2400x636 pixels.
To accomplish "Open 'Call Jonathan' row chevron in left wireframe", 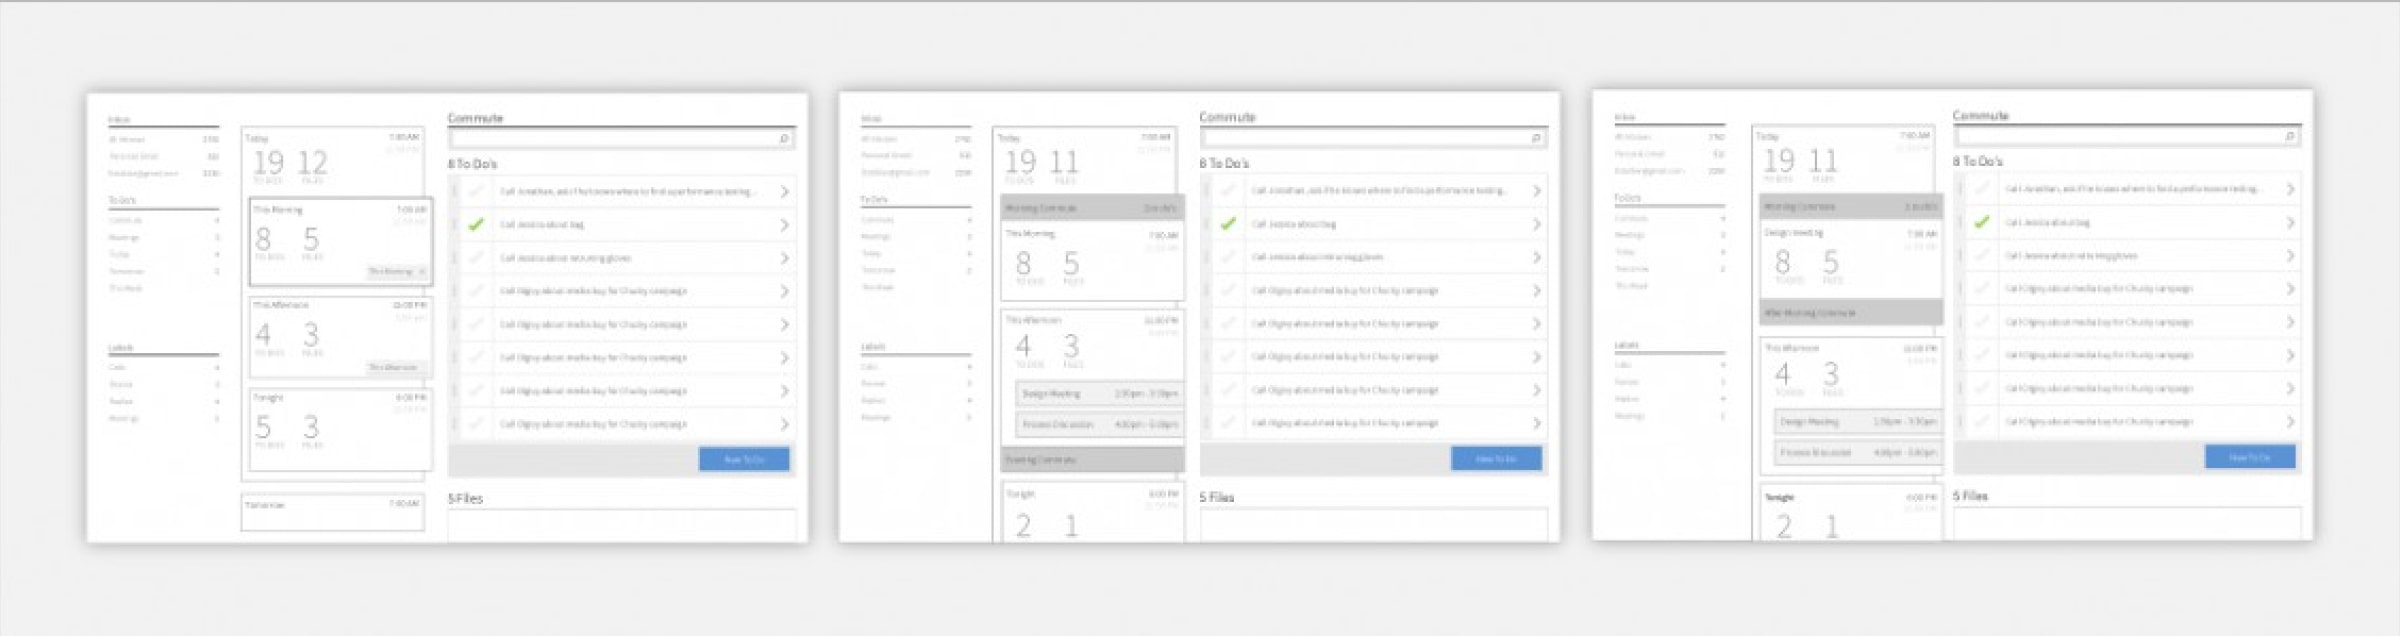I will click(x=784, y=191).
